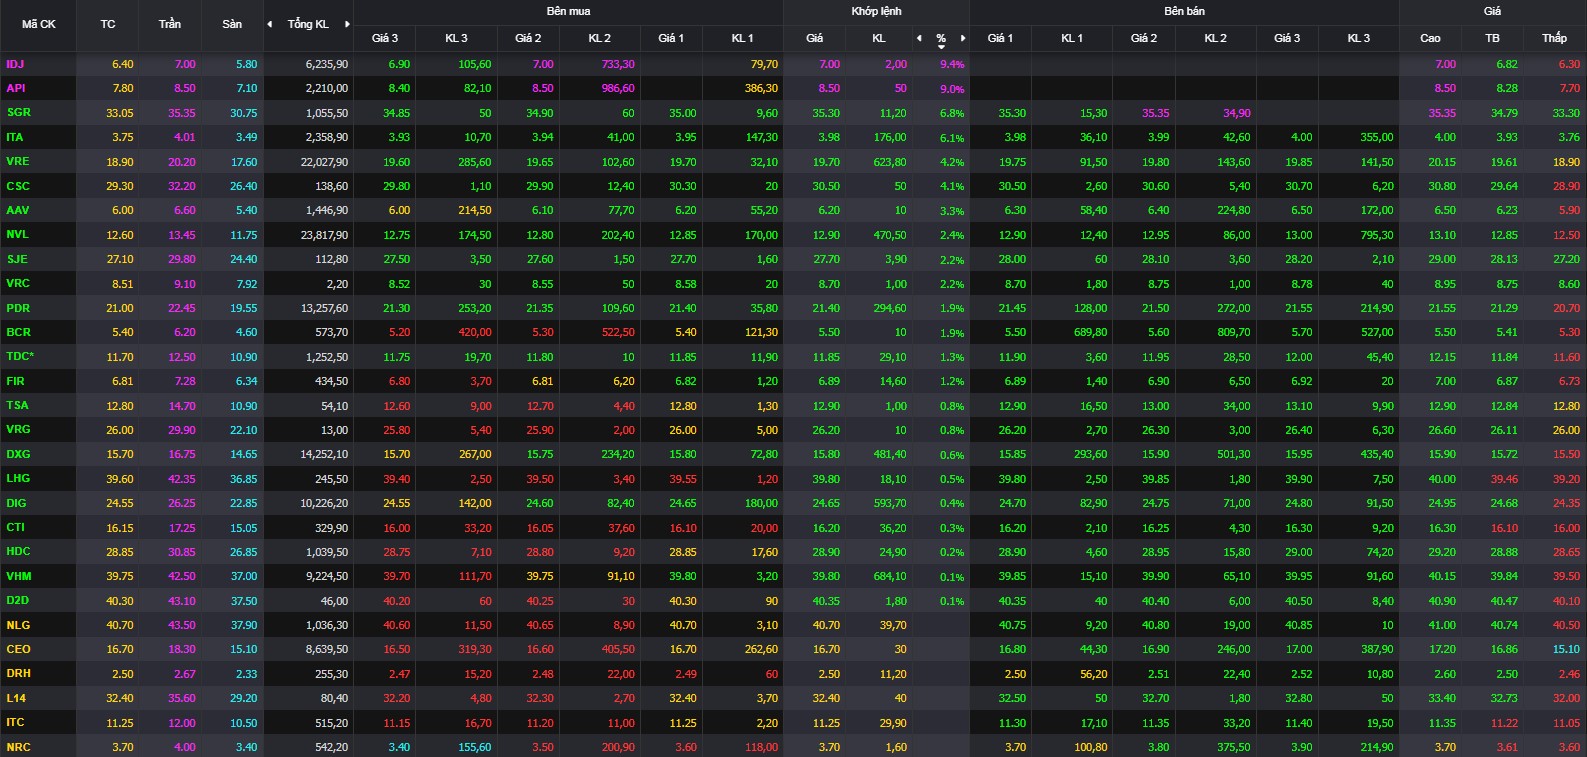Image resolution: width=1587 pixels, height=757 pixels.
Task: Click PDR total volume 13,257,60
Action: [325, 308]
